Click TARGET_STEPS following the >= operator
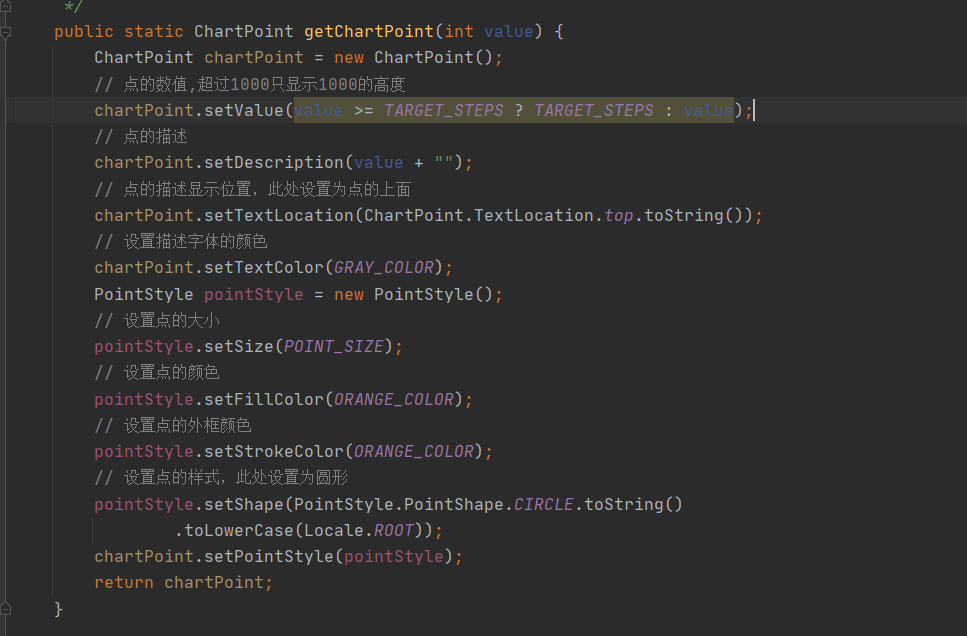 pyautogui.click(x=444, y=110)
